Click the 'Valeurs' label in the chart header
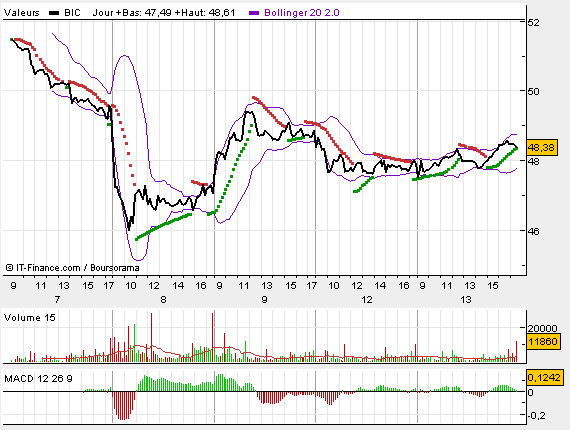This screenshot has width=570, height=430. tap(21, 13)
